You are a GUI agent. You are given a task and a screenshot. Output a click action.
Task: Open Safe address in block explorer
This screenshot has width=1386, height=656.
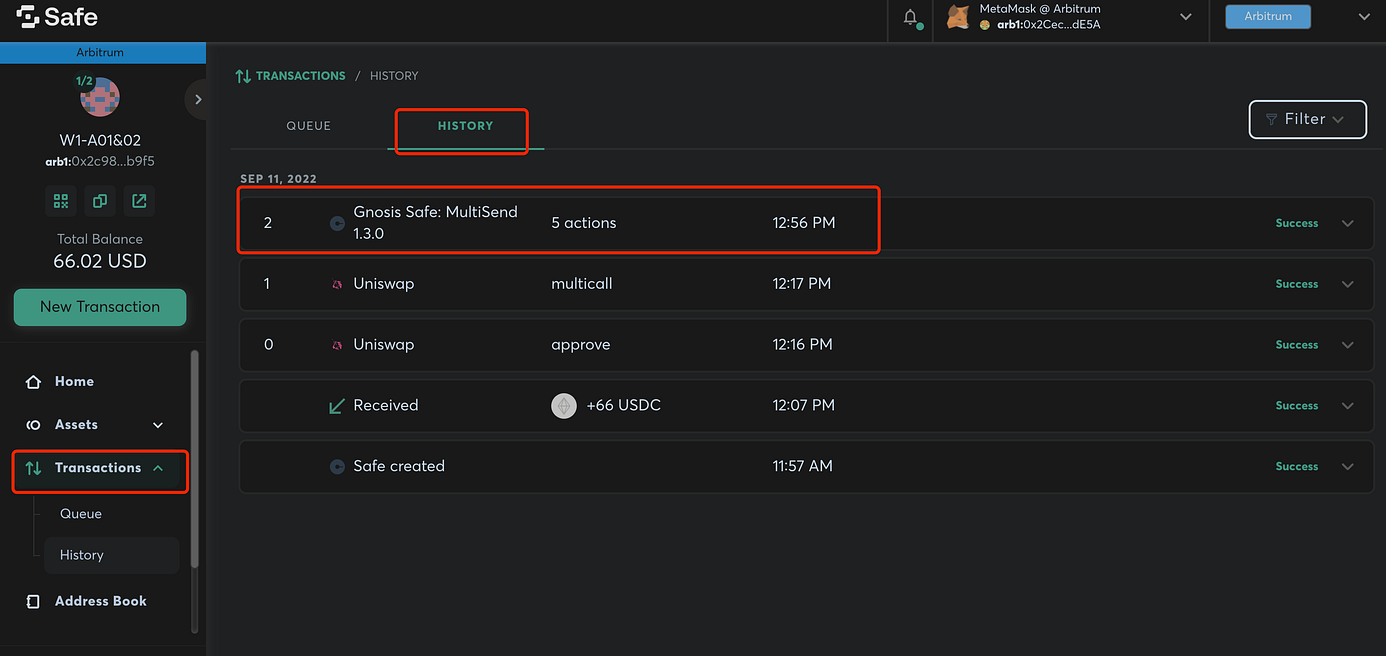pos(139,201)
